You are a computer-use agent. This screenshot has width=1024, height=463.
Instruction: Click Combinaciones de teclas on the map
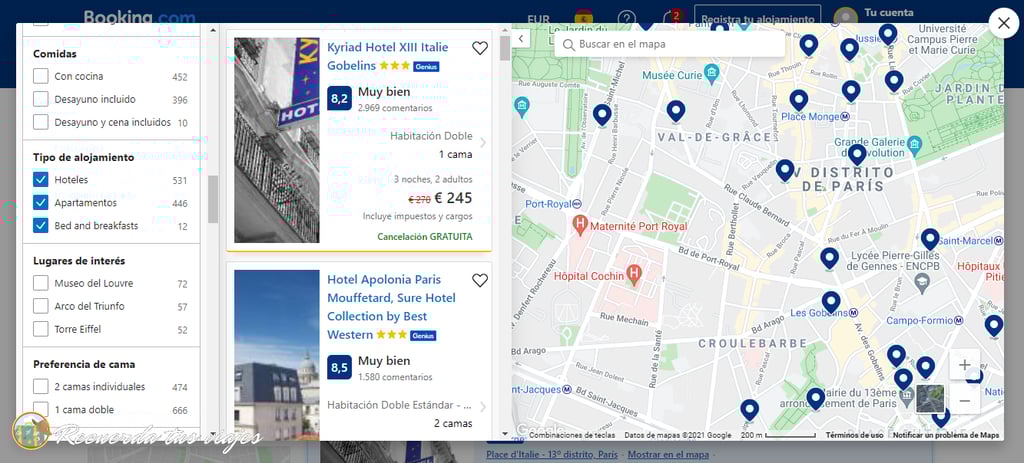pyautogui.click(x=572, y=435)
